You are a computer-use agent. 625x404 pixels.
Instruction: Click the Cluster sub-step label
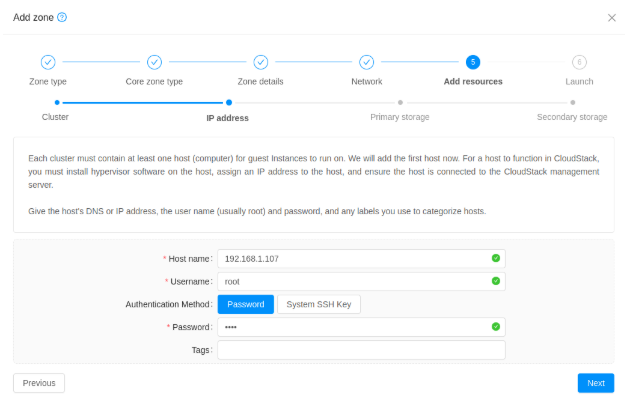(55, 117)
